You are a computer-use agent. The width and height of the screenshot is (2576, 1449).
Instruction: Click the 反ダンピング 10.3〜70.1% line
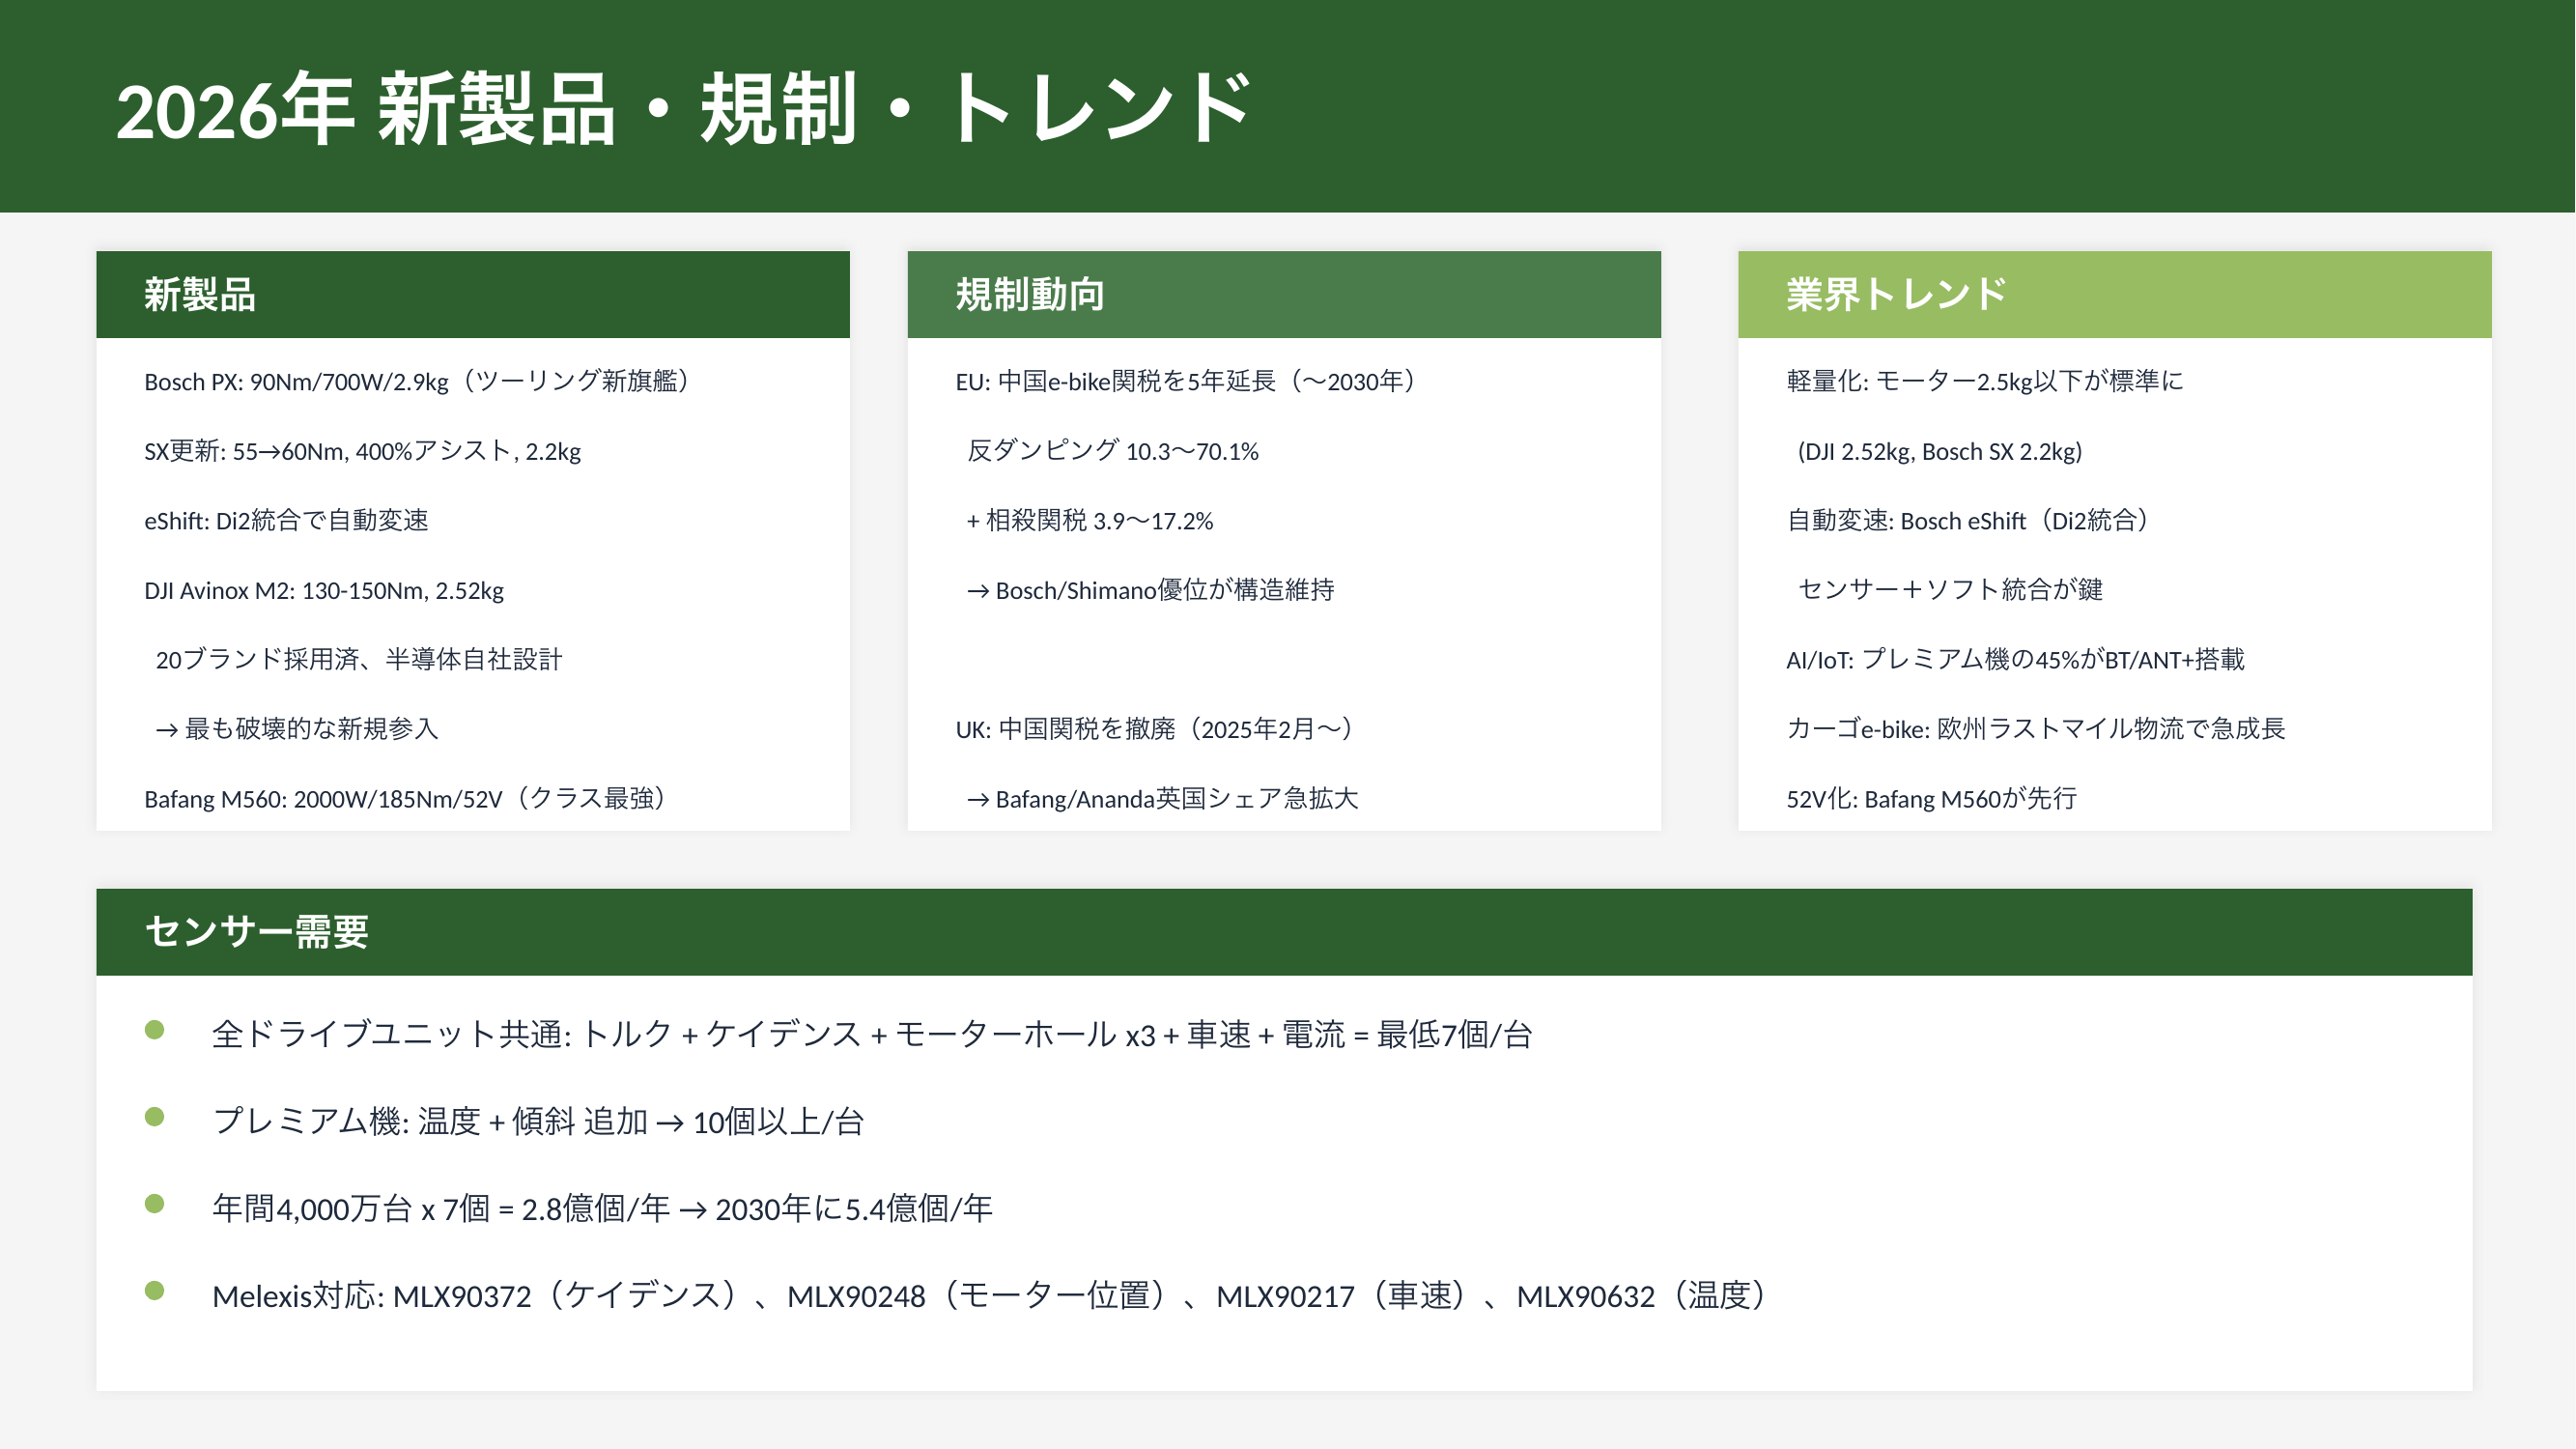coord(1112,451)
